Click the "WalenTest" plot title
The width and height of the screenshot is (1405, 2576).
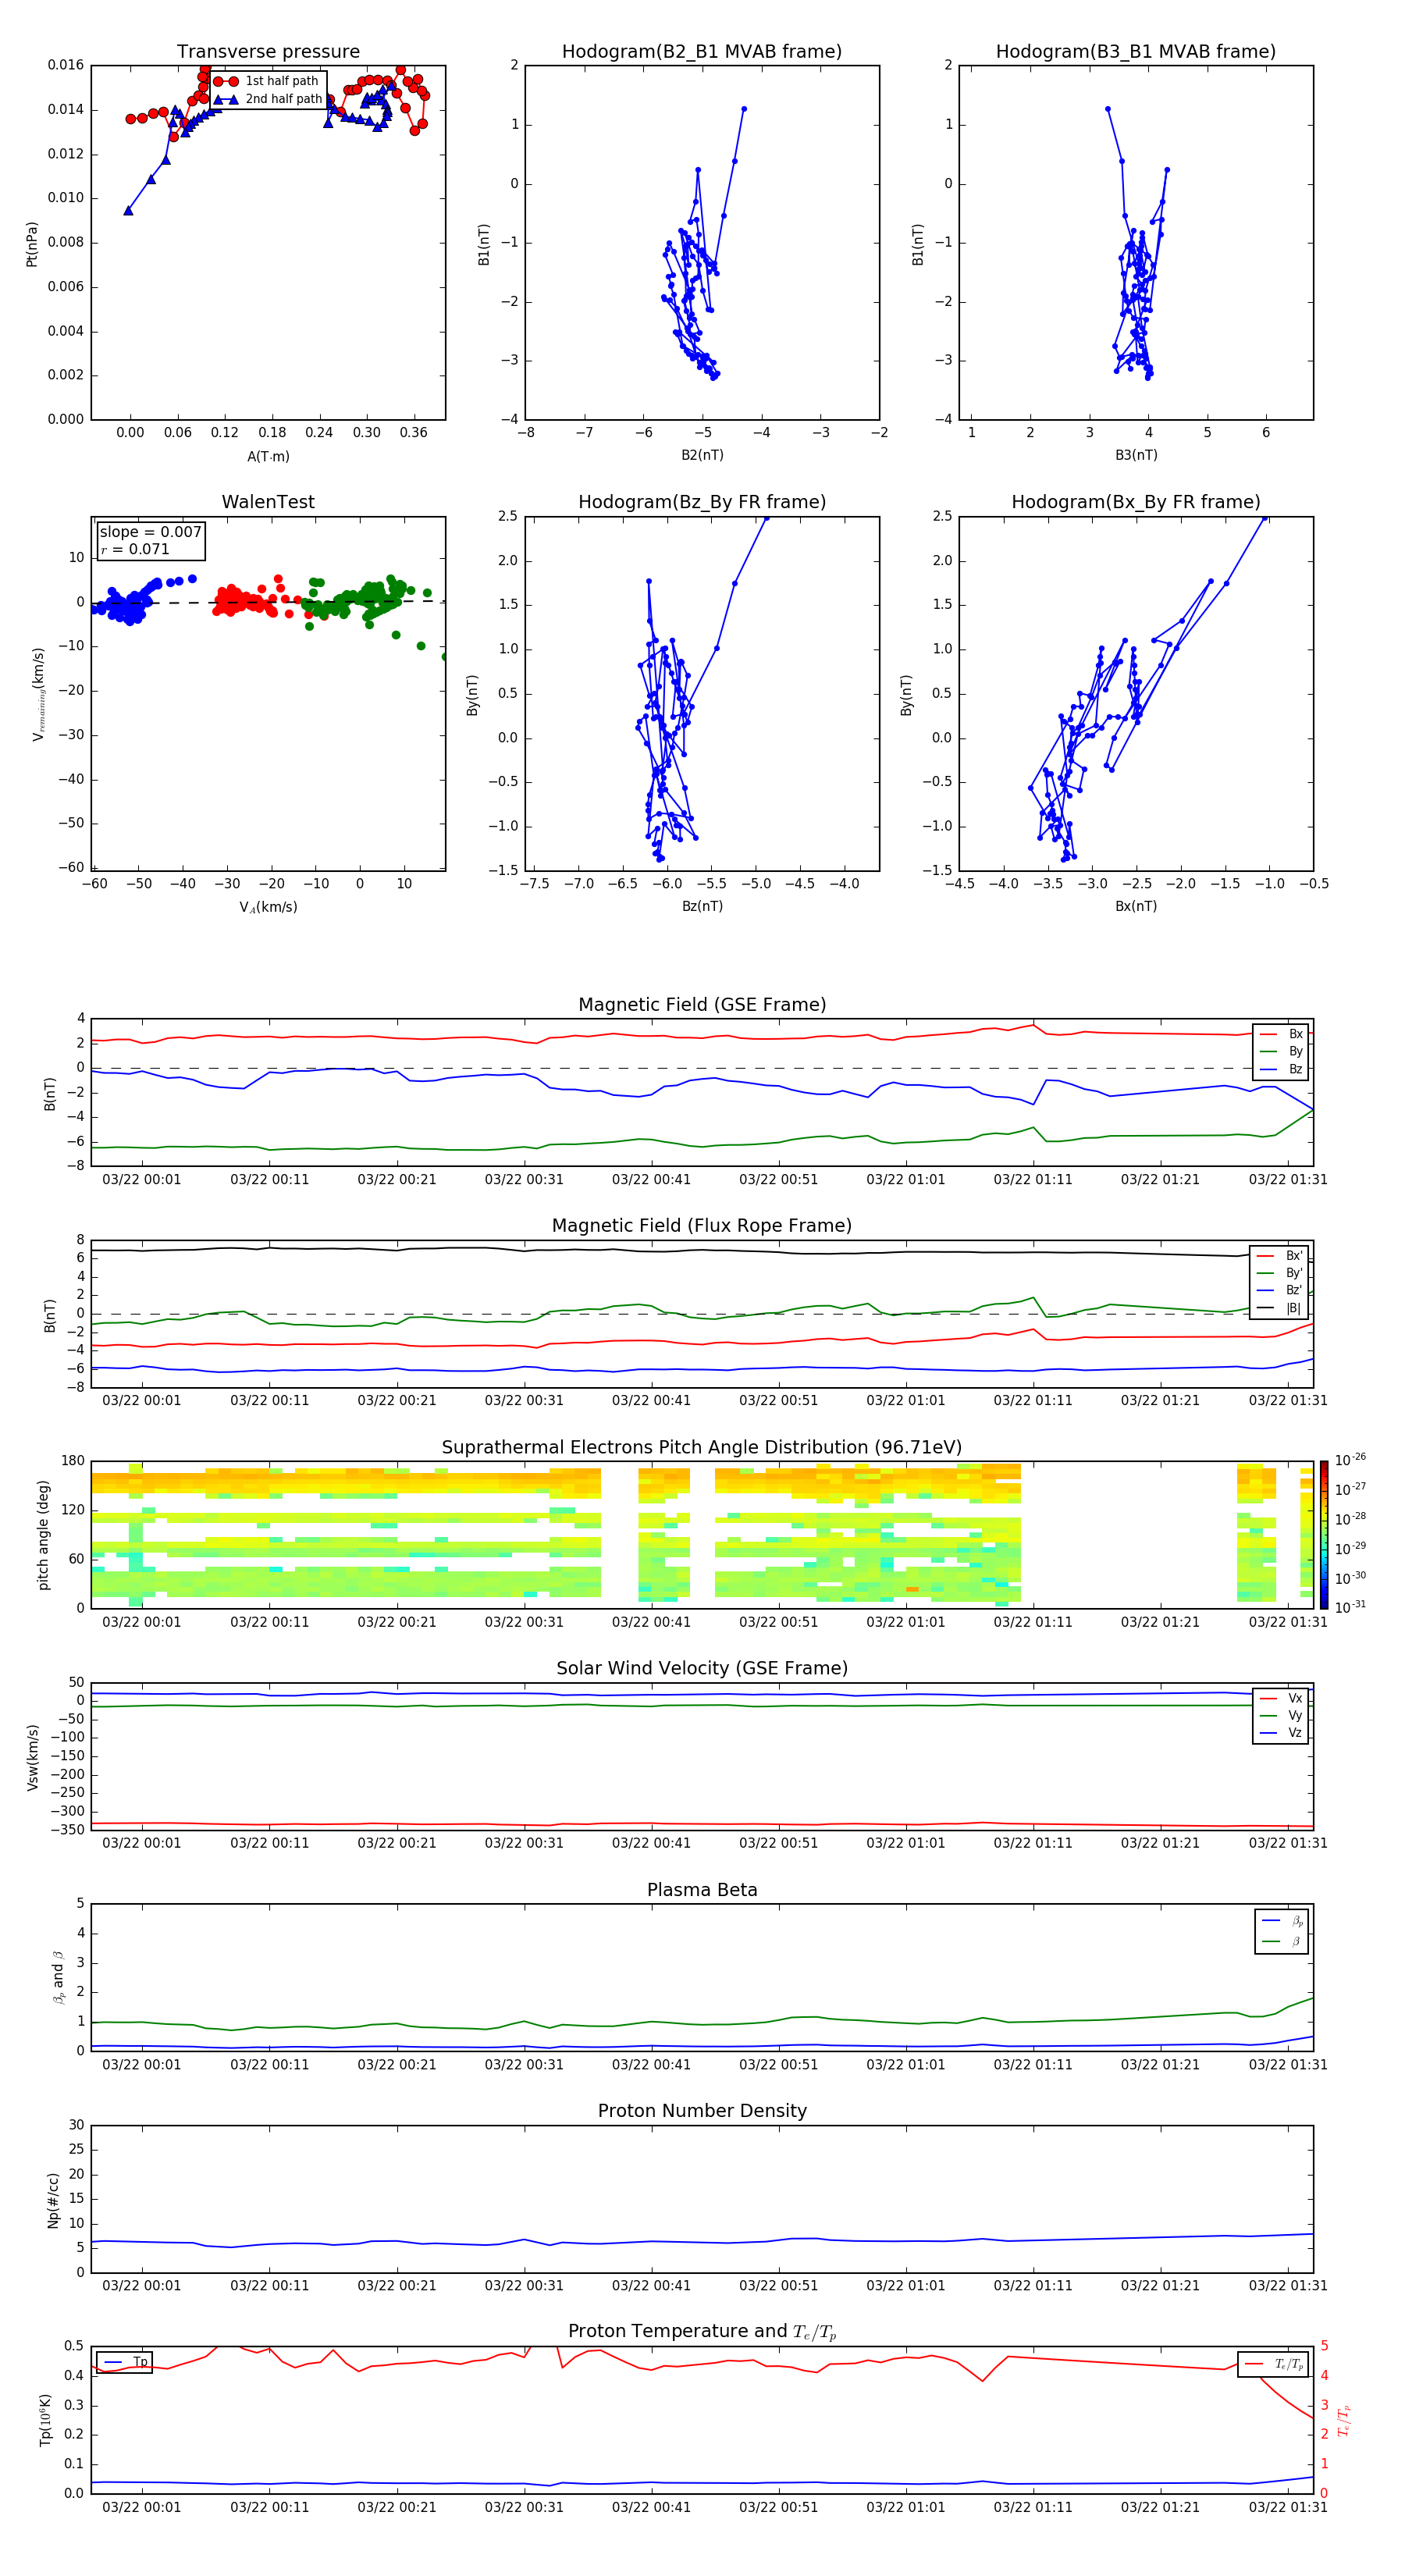pos(268,502)
